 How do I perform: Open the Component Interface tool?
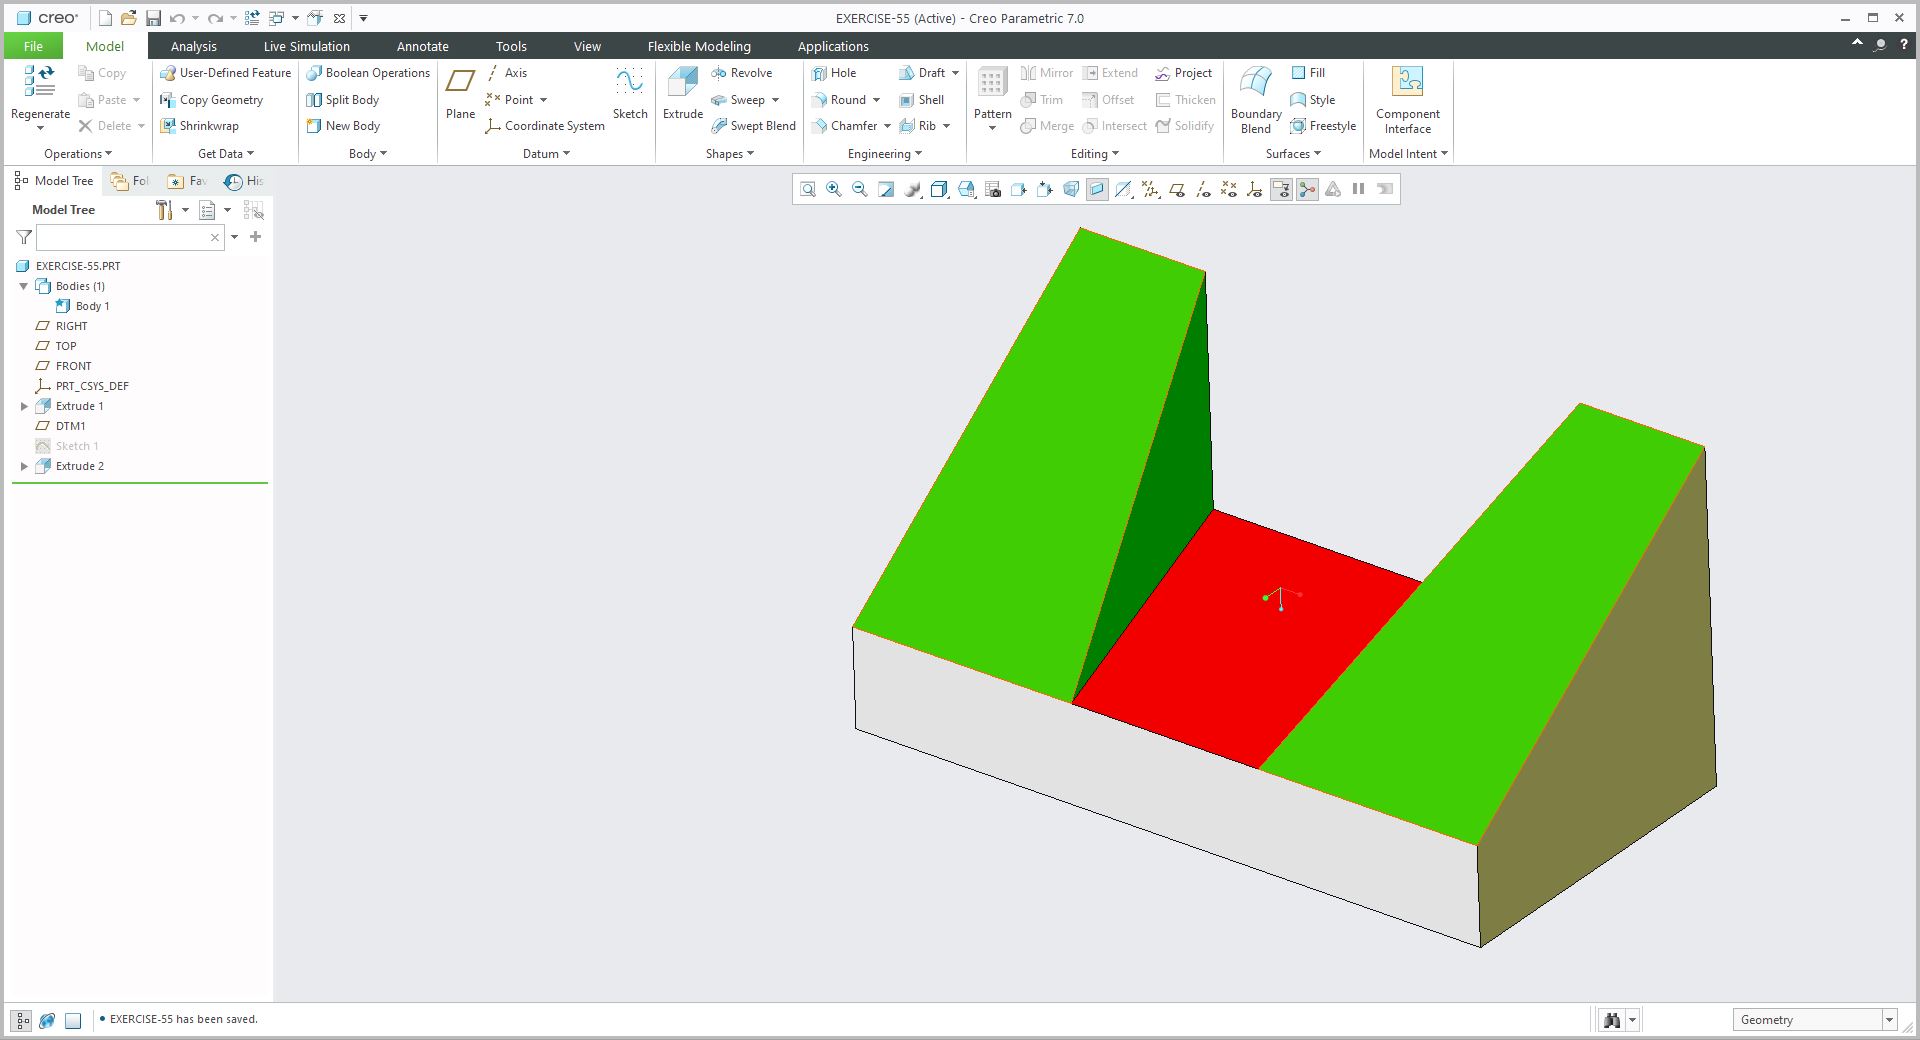(x=1407, y=100)
